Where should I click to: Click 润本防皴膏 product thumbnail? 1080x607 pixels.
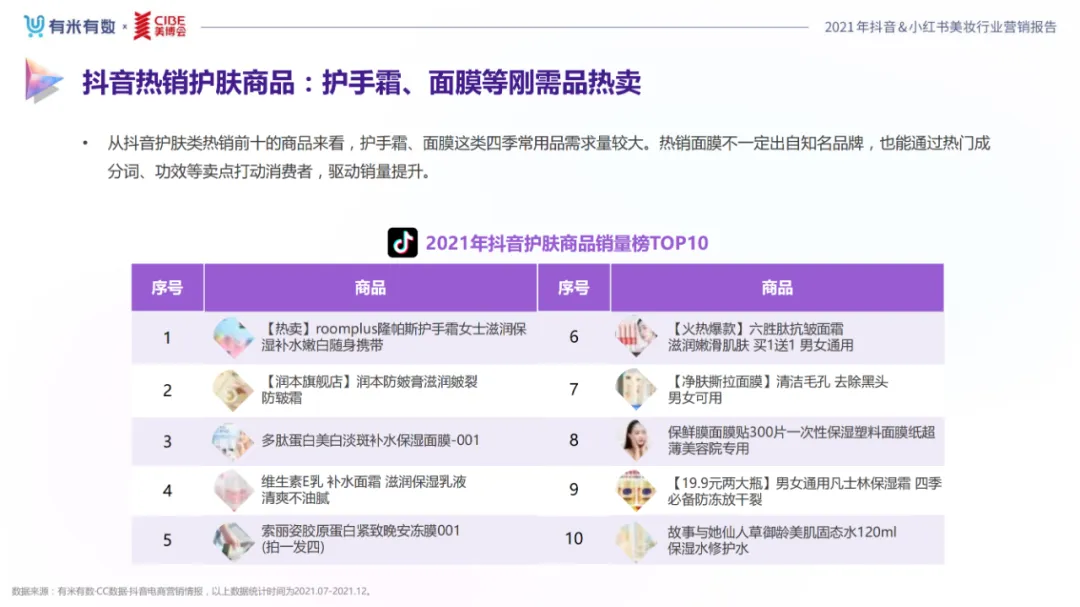click(233, 390)
